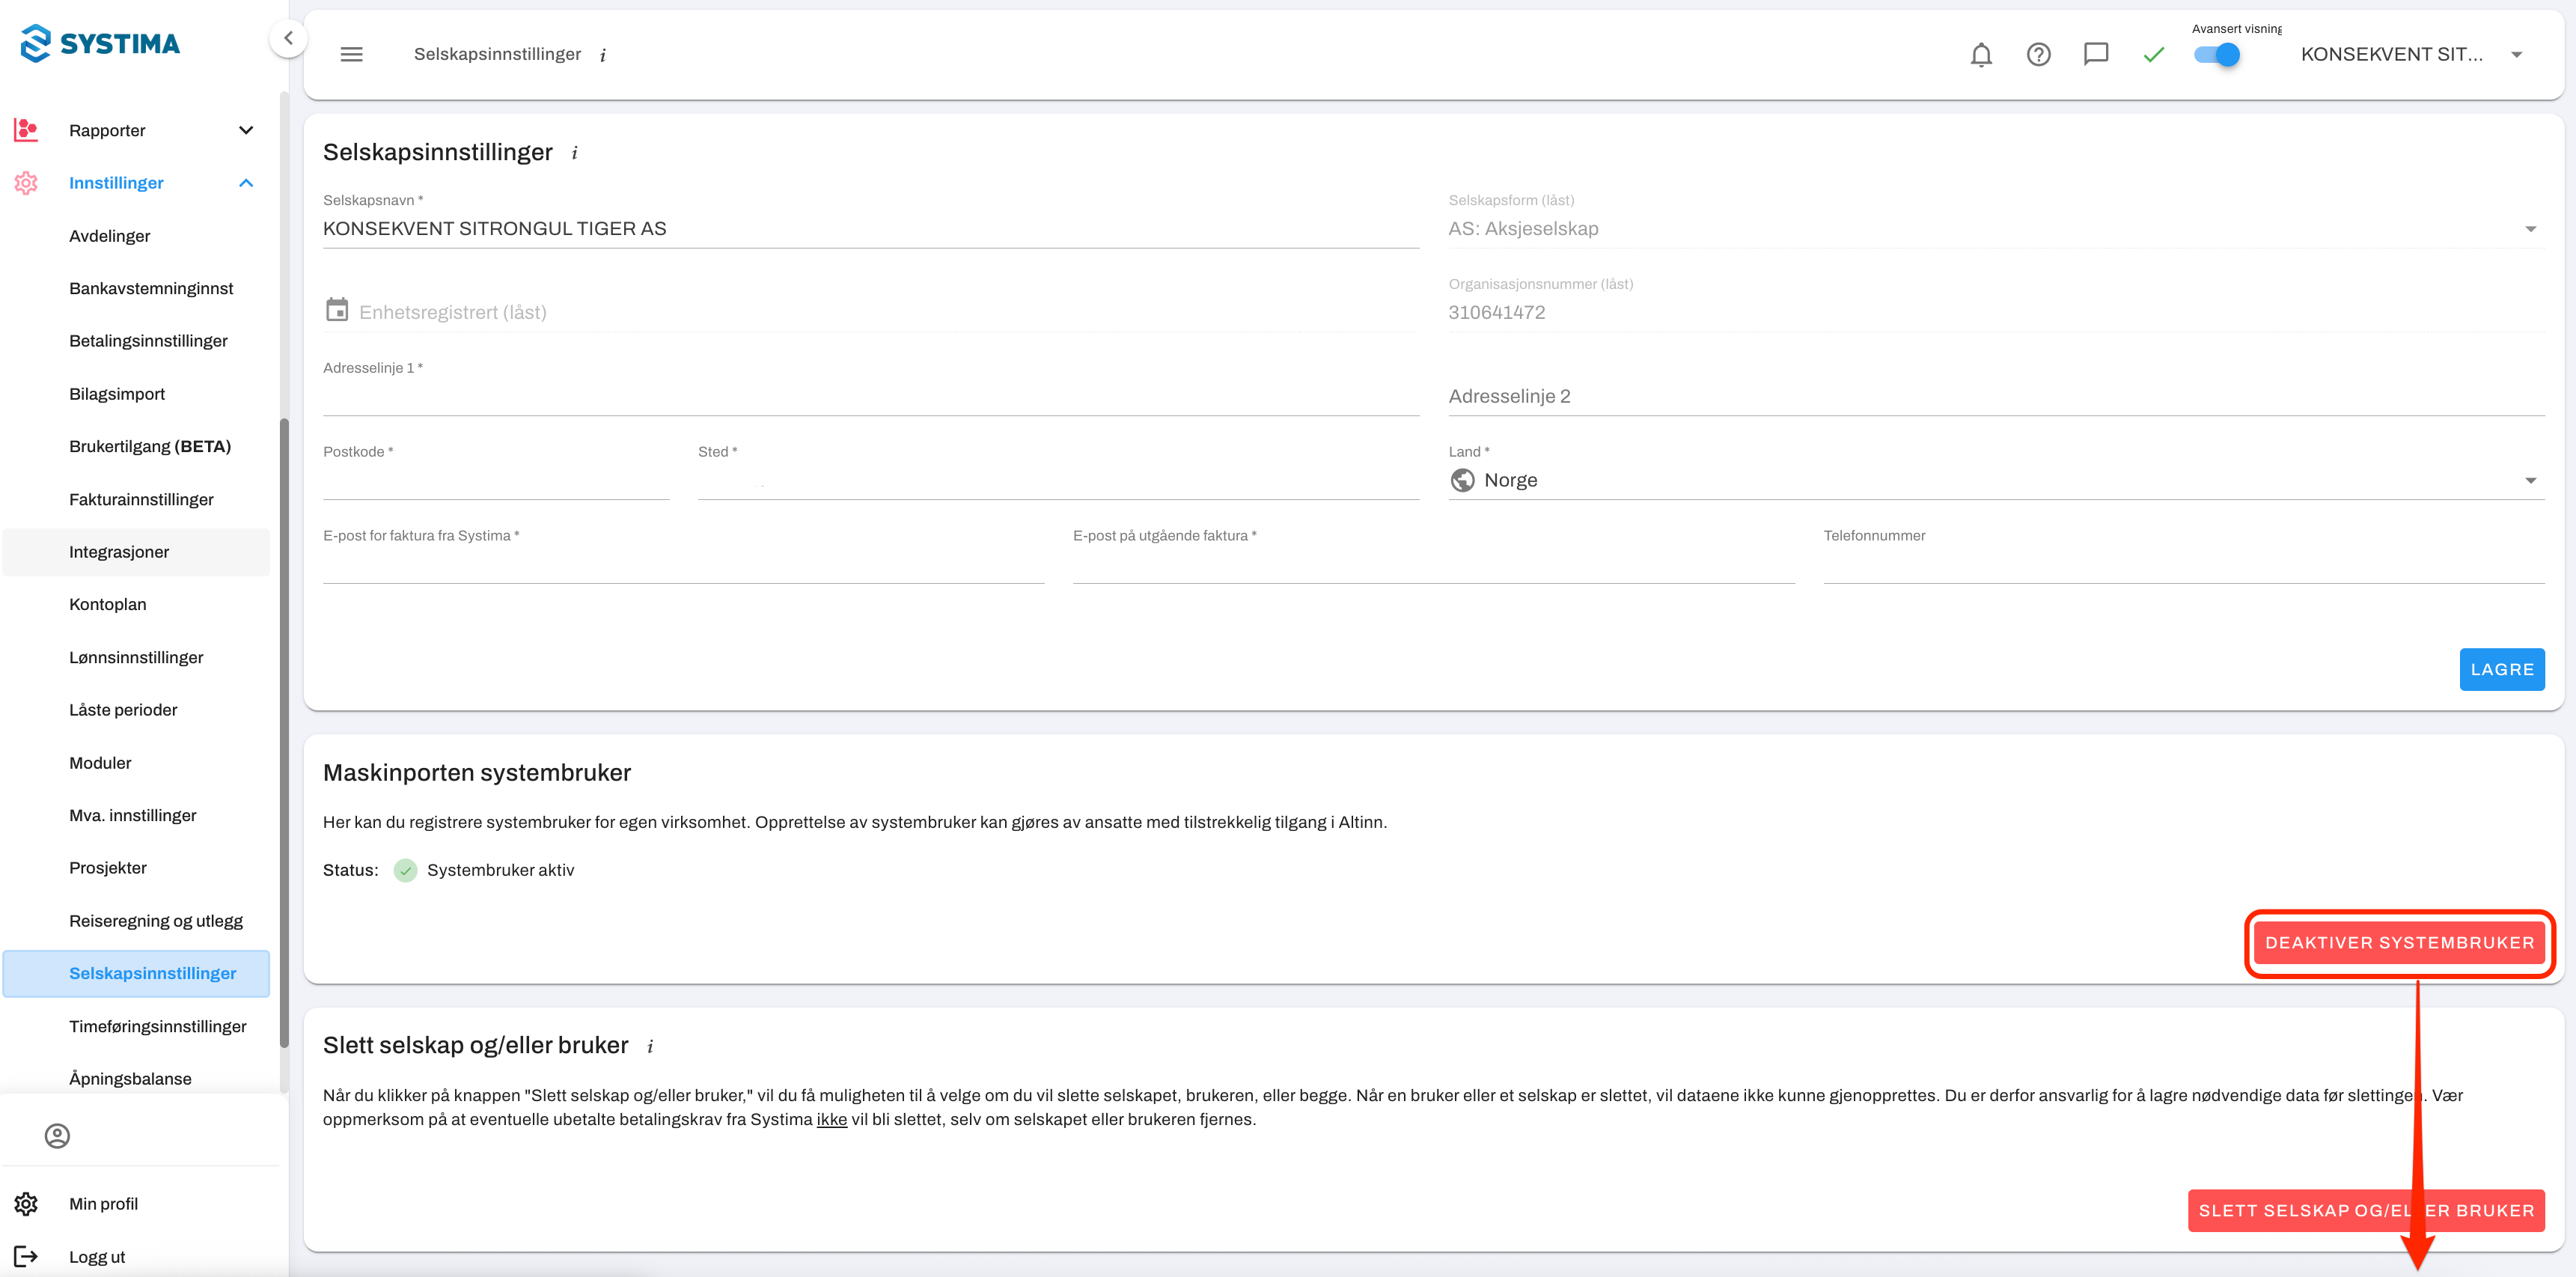Open Integrasjoner in the settings menu

(119, 552)
